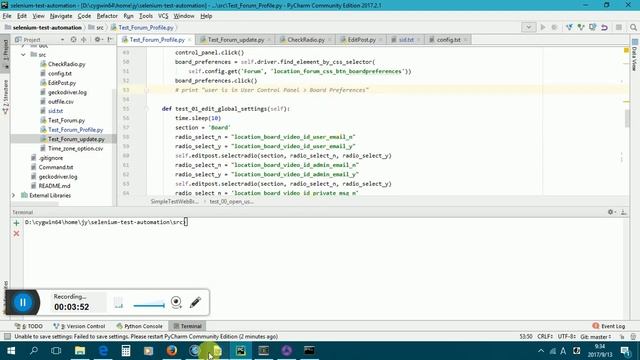Show hidden system tray icons chevron

[x=541, y=351]
